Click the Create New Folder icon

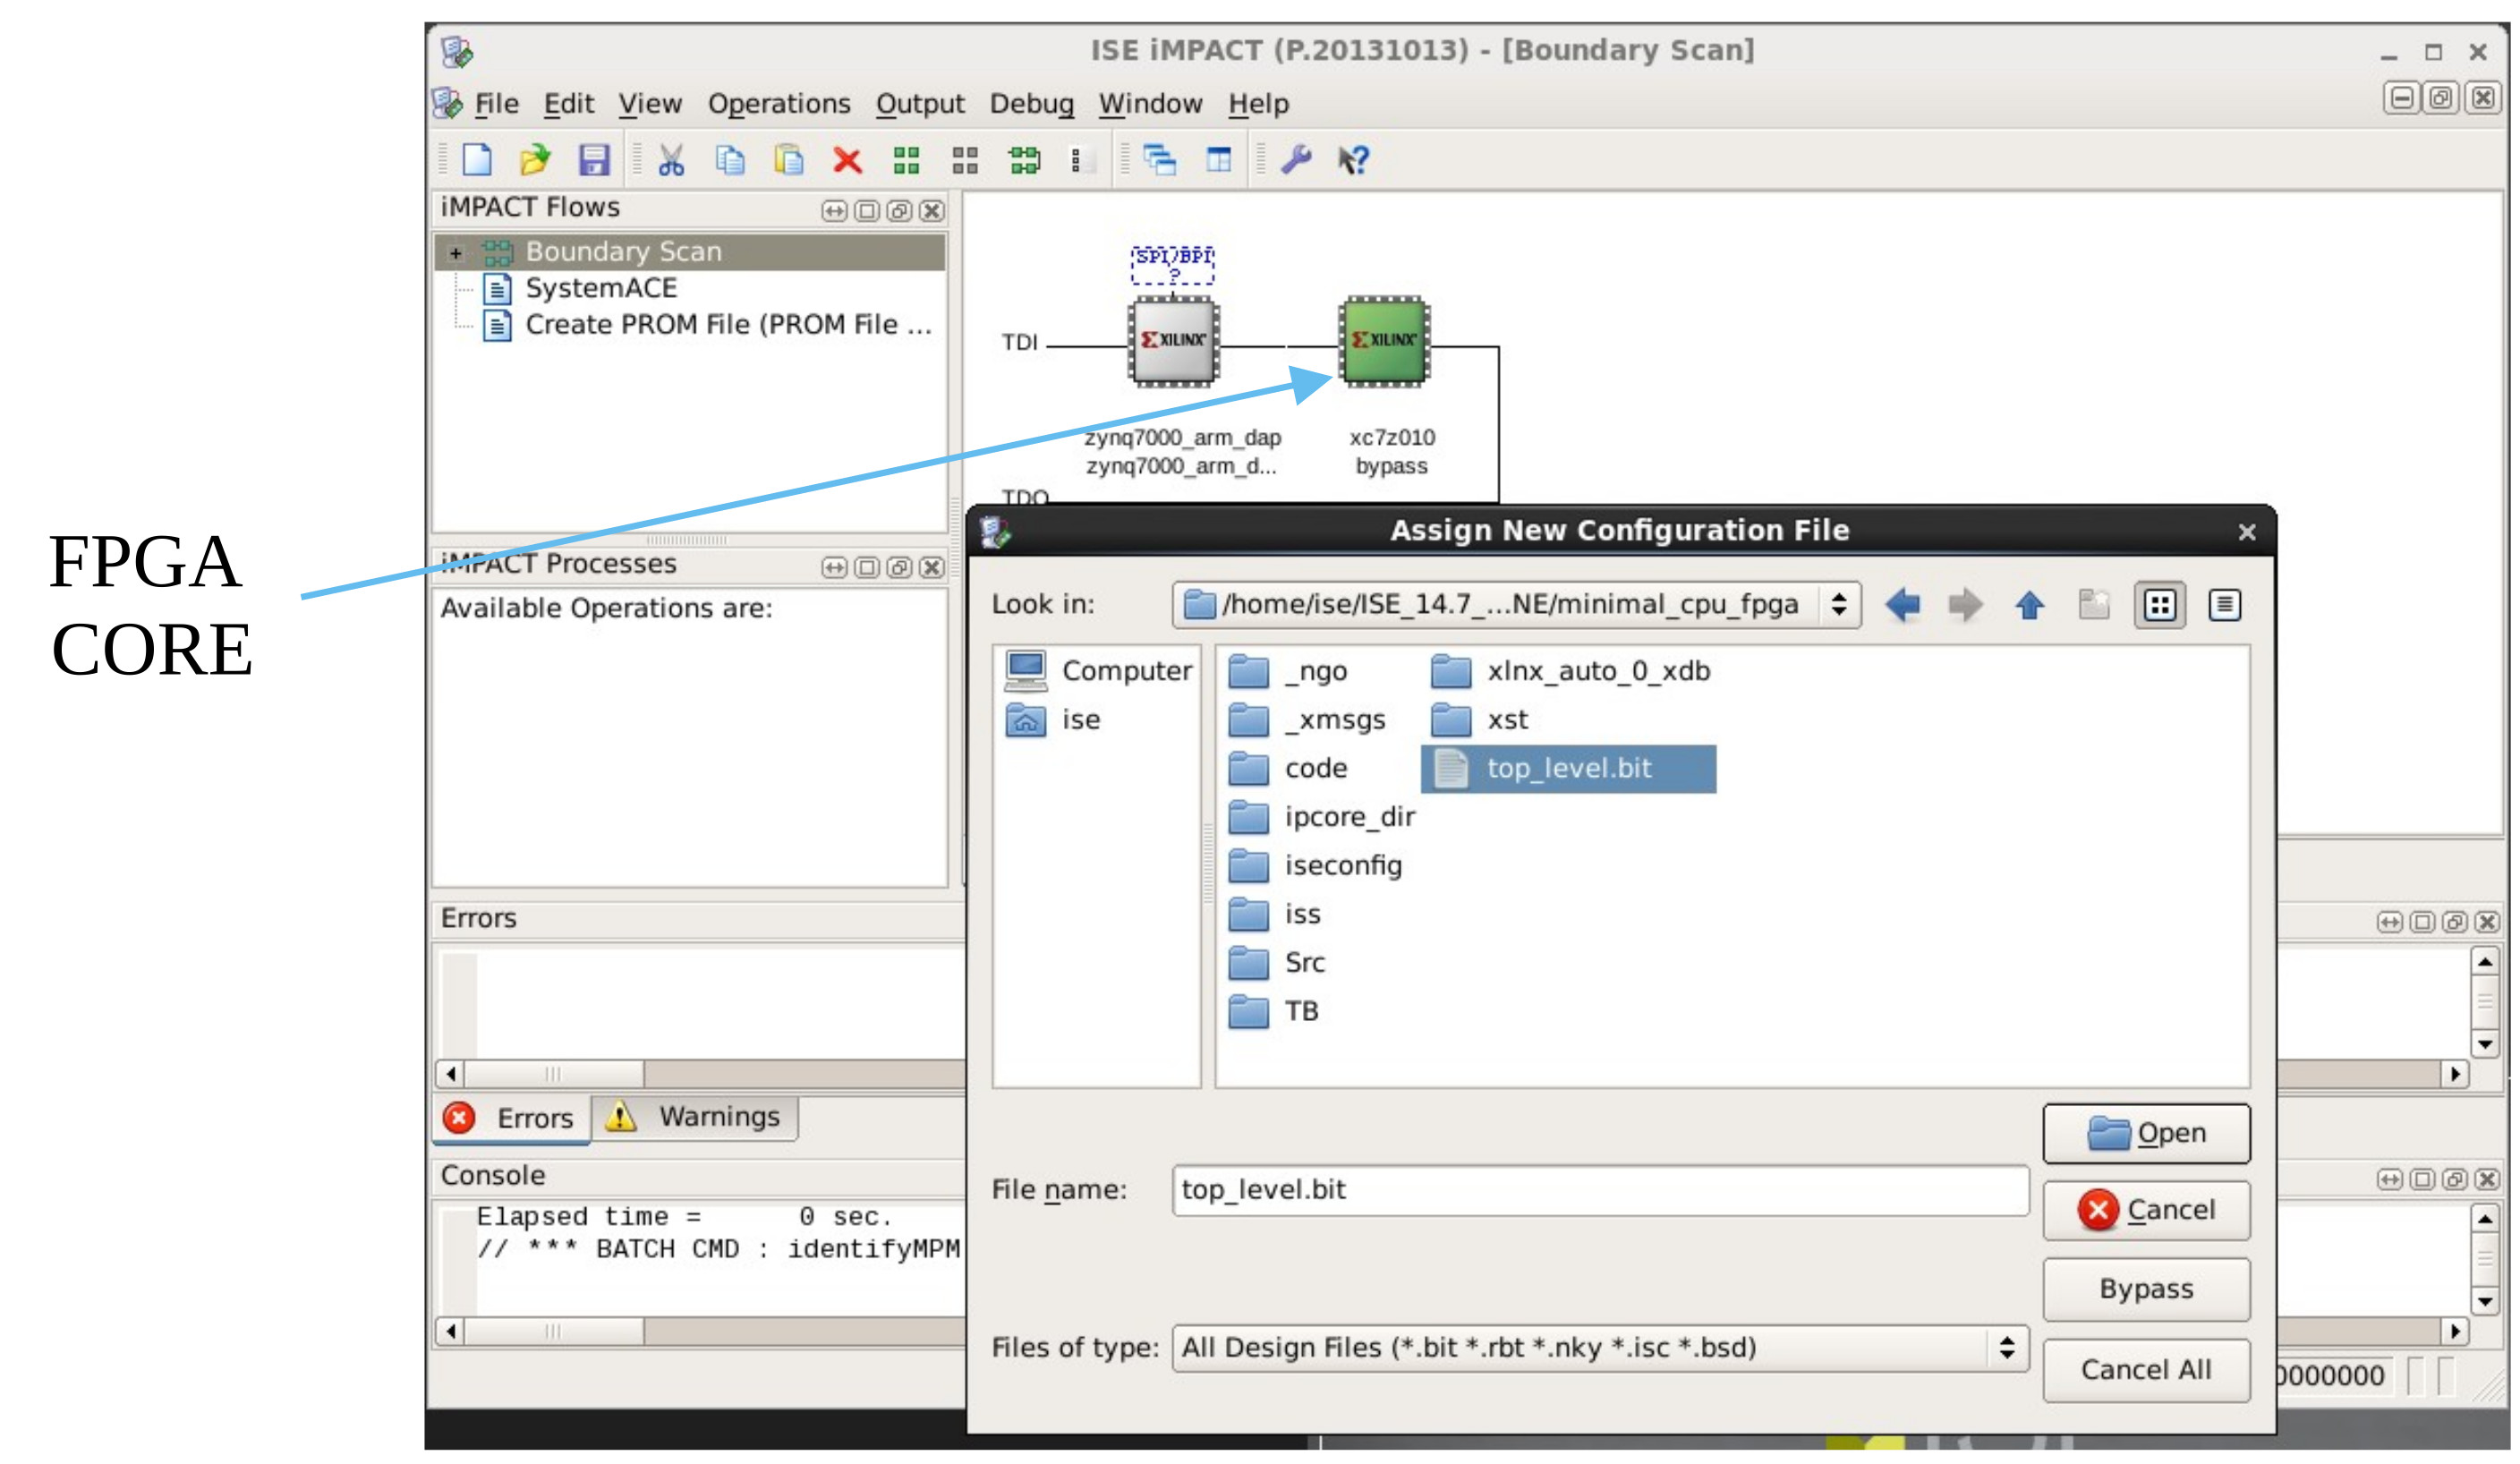point(2094,605)
